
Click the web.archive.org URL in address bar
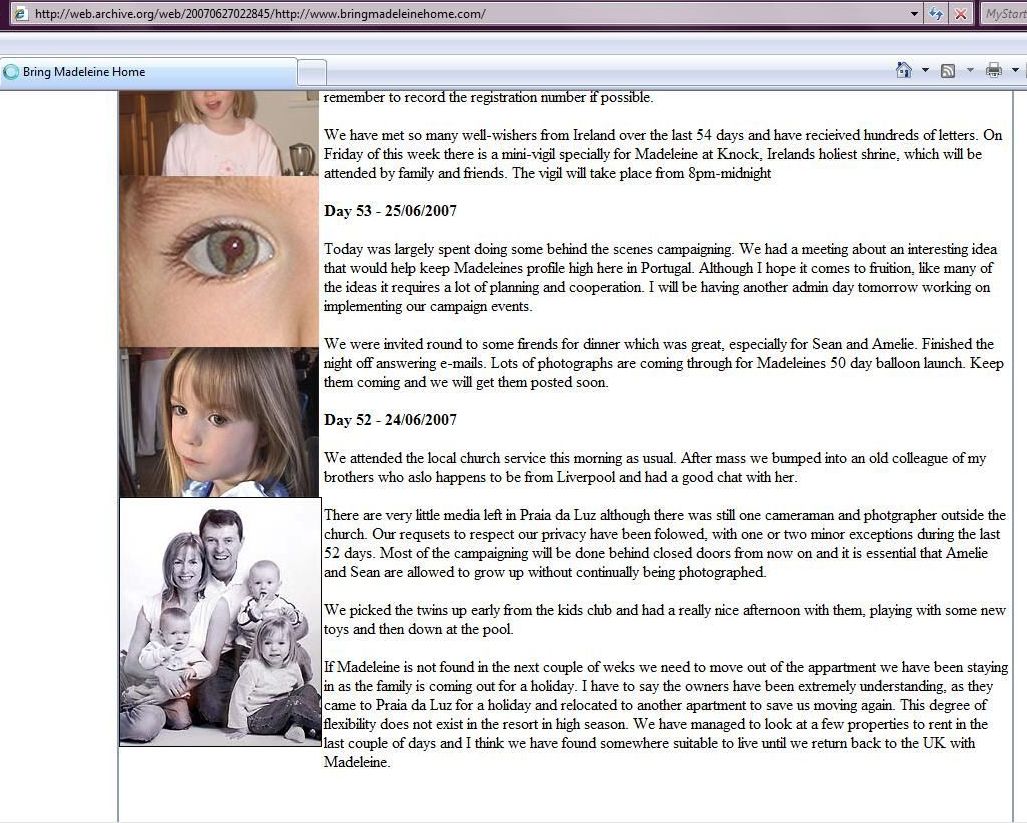click(x=260, y=14)
